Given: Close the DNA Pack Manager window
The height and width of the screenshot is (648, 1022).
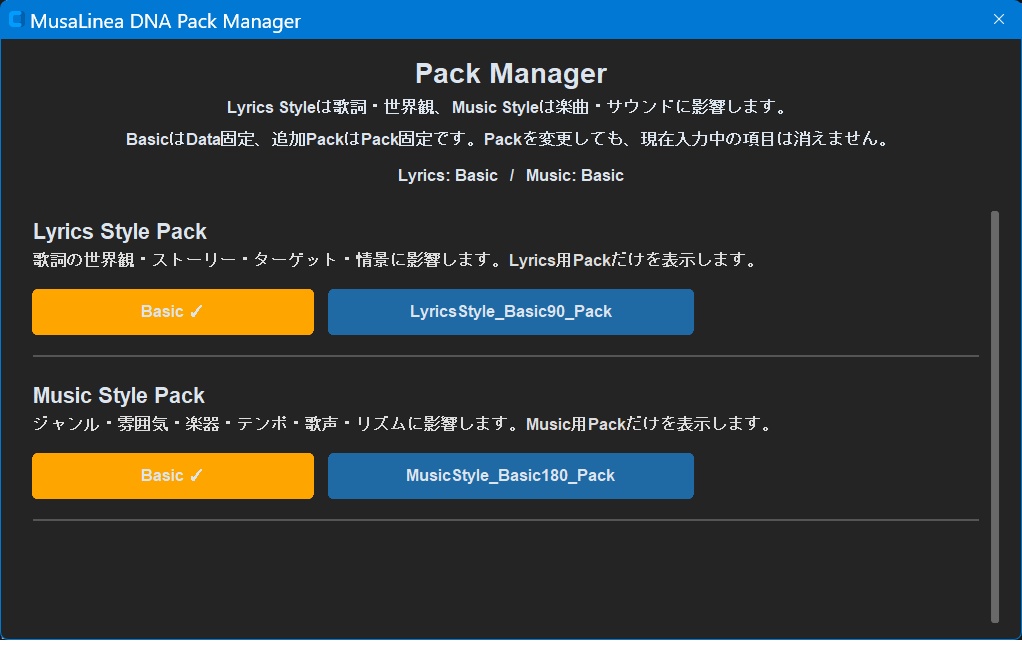Looking at the screenshot, I should [x=999, y=20].
